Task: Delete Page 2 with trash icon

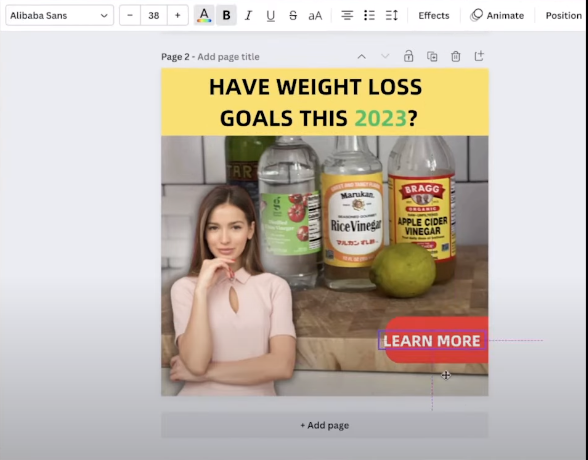Action: [x=456, y=56]
